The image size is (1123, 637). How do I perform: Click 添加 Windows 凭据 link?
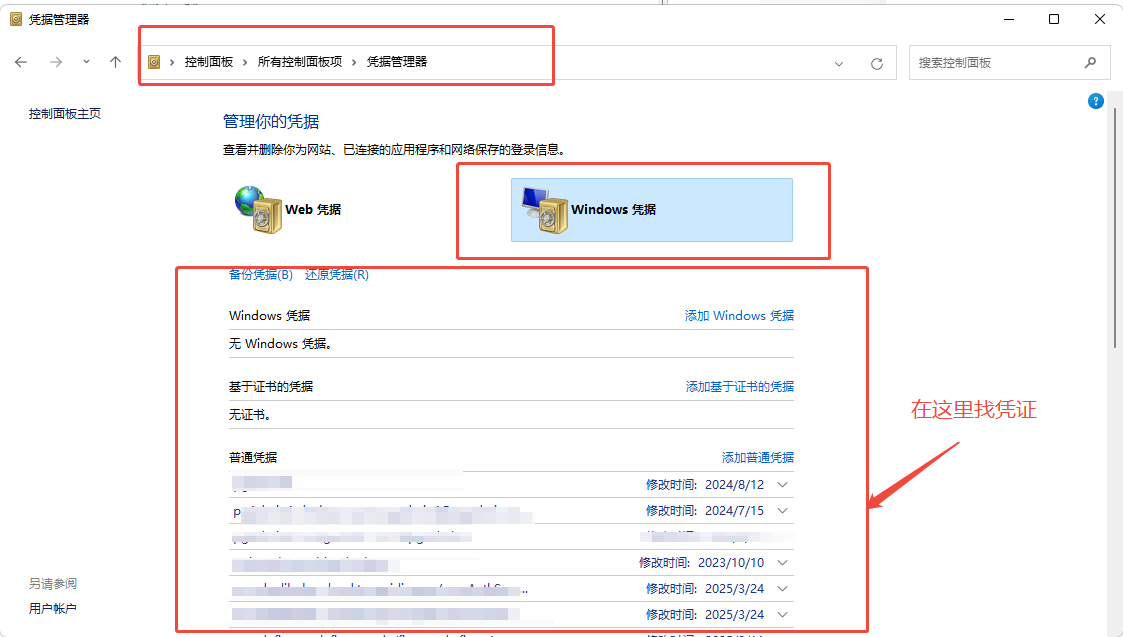click(x=739, y=315)
